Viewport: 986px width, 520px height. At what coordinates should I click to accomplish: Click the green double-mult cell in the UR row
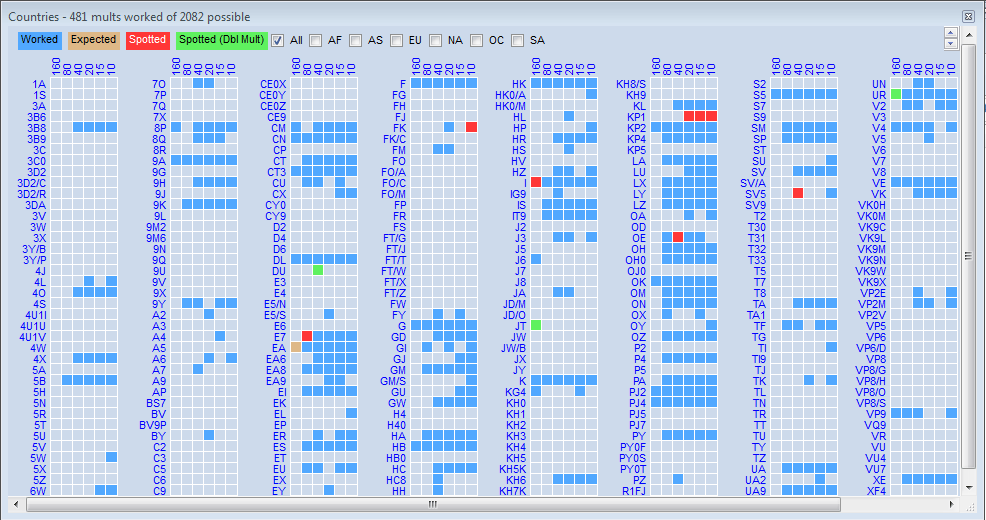(x=896, y=94)
